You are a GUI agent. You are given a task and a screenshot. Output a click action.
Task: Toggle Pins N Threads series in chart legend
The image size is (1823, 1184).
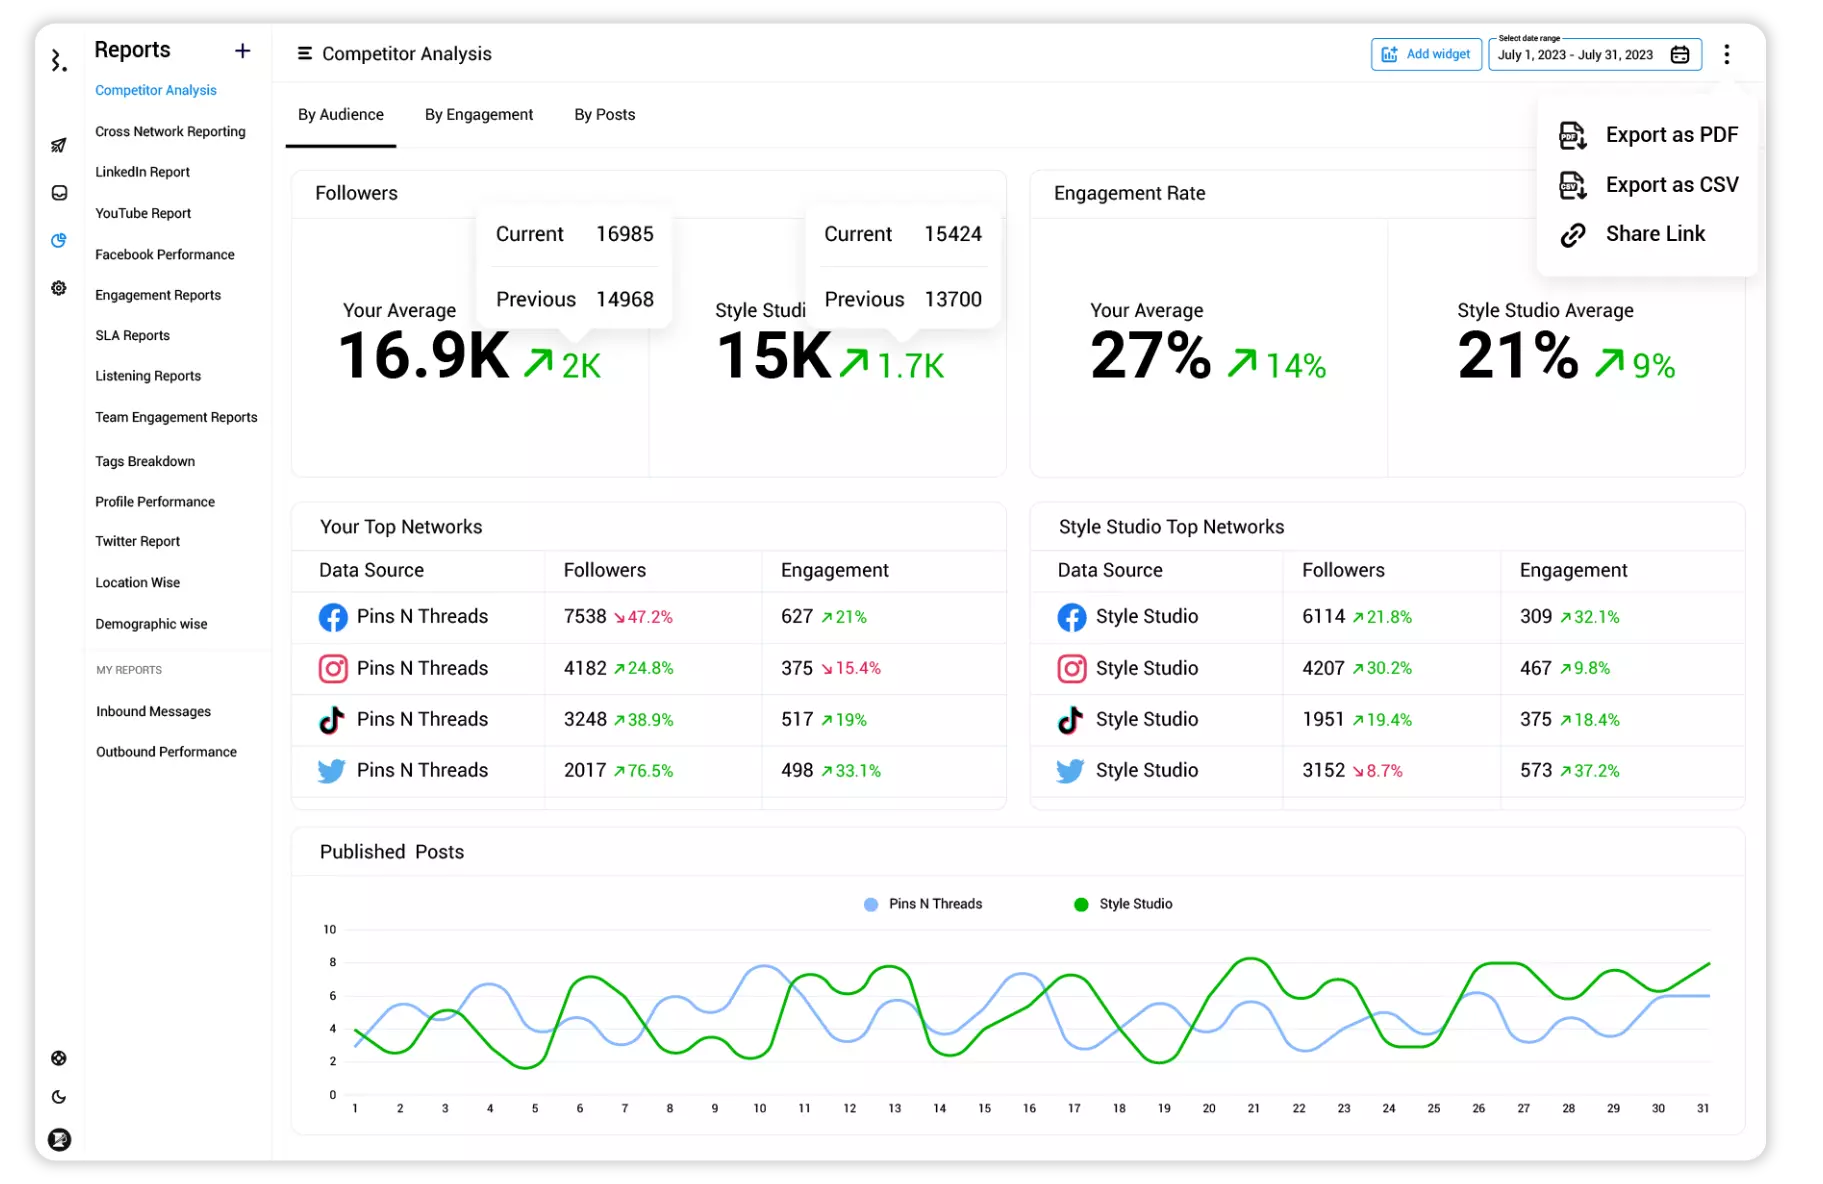(x=922, y=904)
